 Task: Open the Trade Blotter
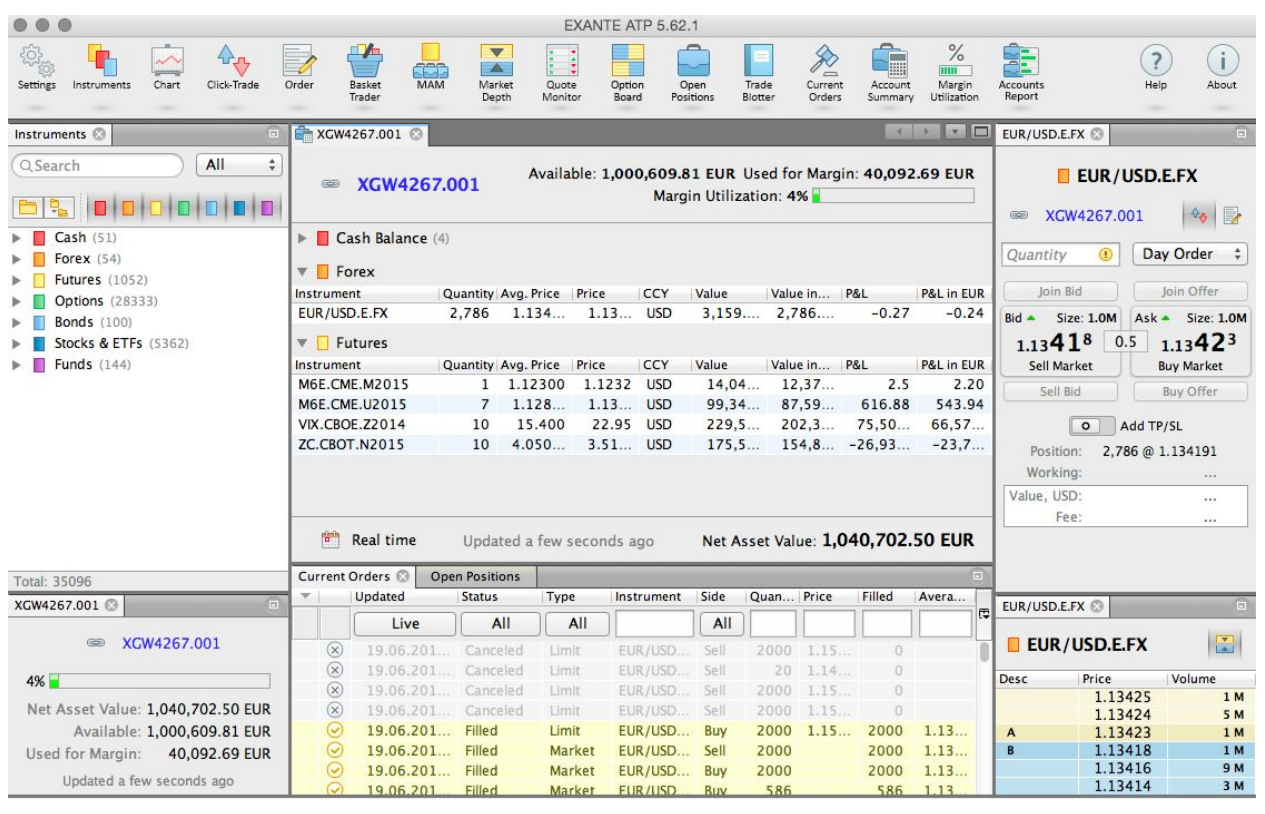coord(759,73)
